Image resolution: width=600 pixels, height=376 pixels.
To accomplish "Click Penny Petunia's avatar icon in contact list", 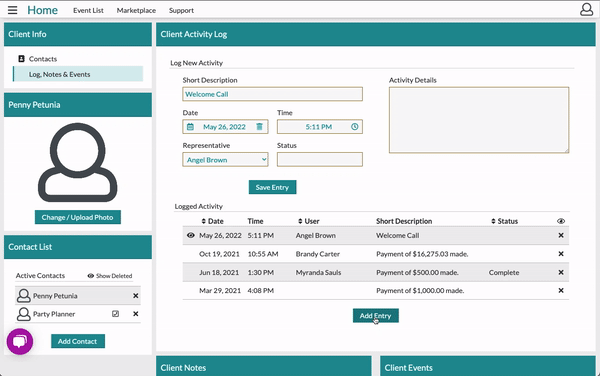I will 24,296.
